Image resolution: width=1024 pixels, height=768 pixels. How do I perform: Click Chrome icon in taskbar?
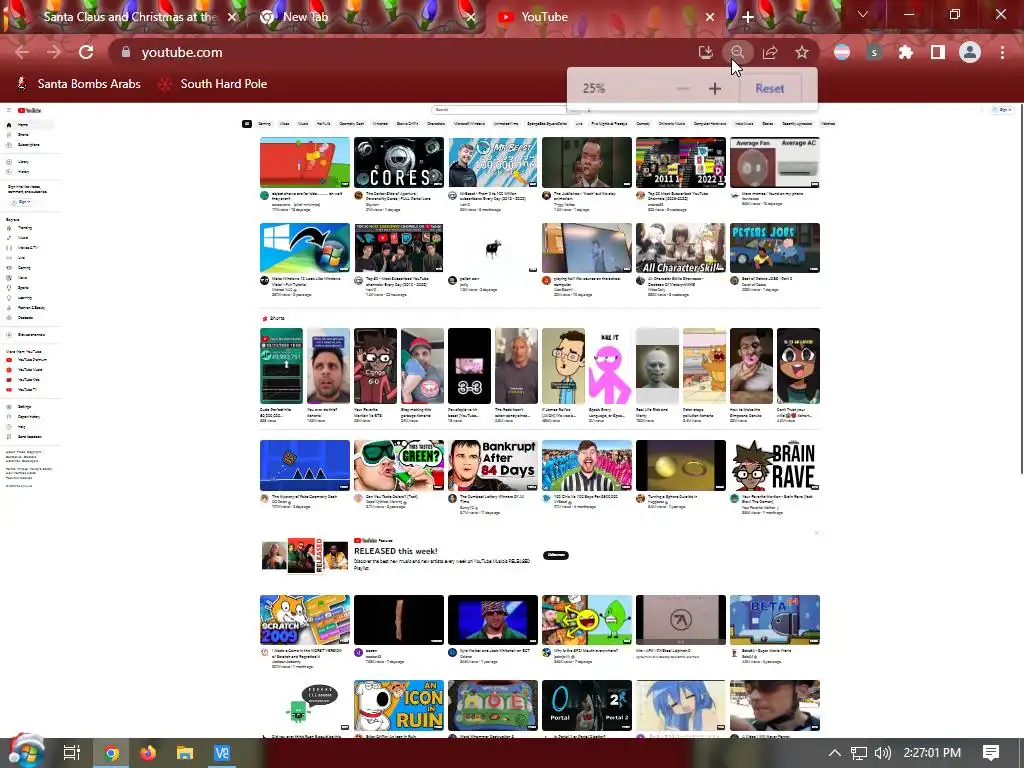click(x=112, y=753)
